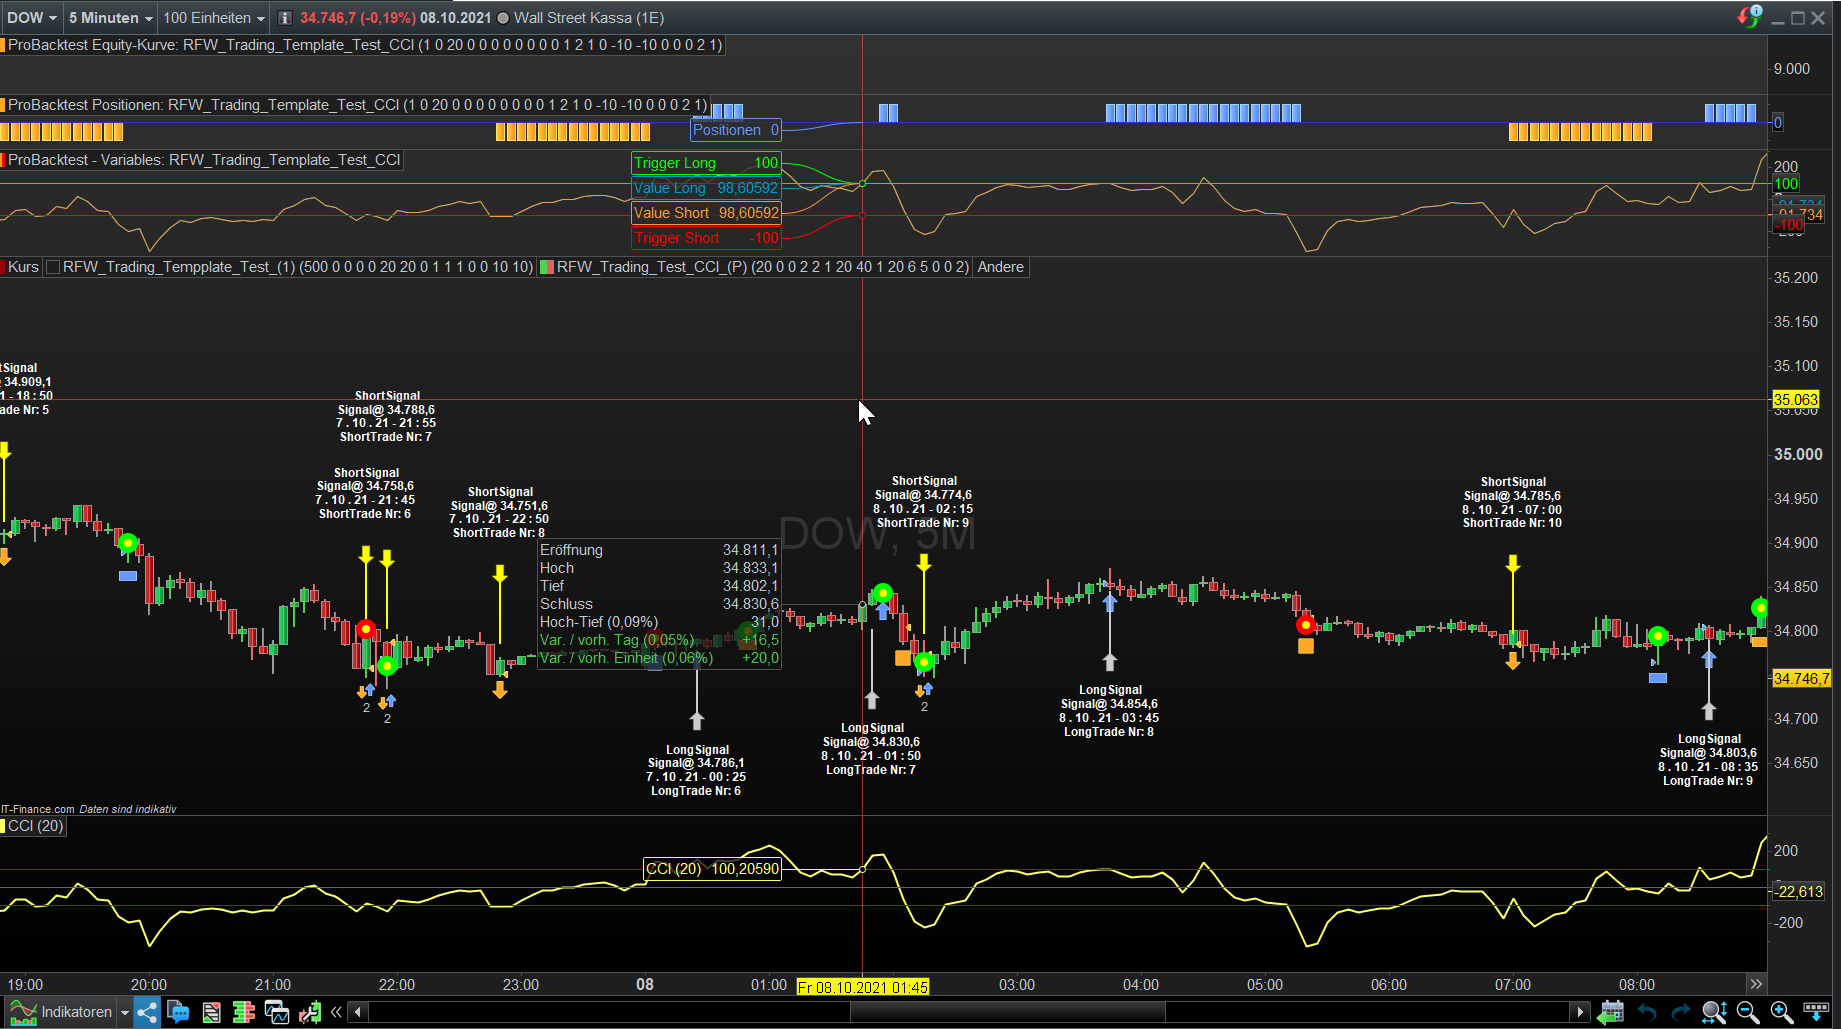Screen dimensions: 1841x1029
Task: Click the Trigger Long 100 value box
Action: point(706,163)
